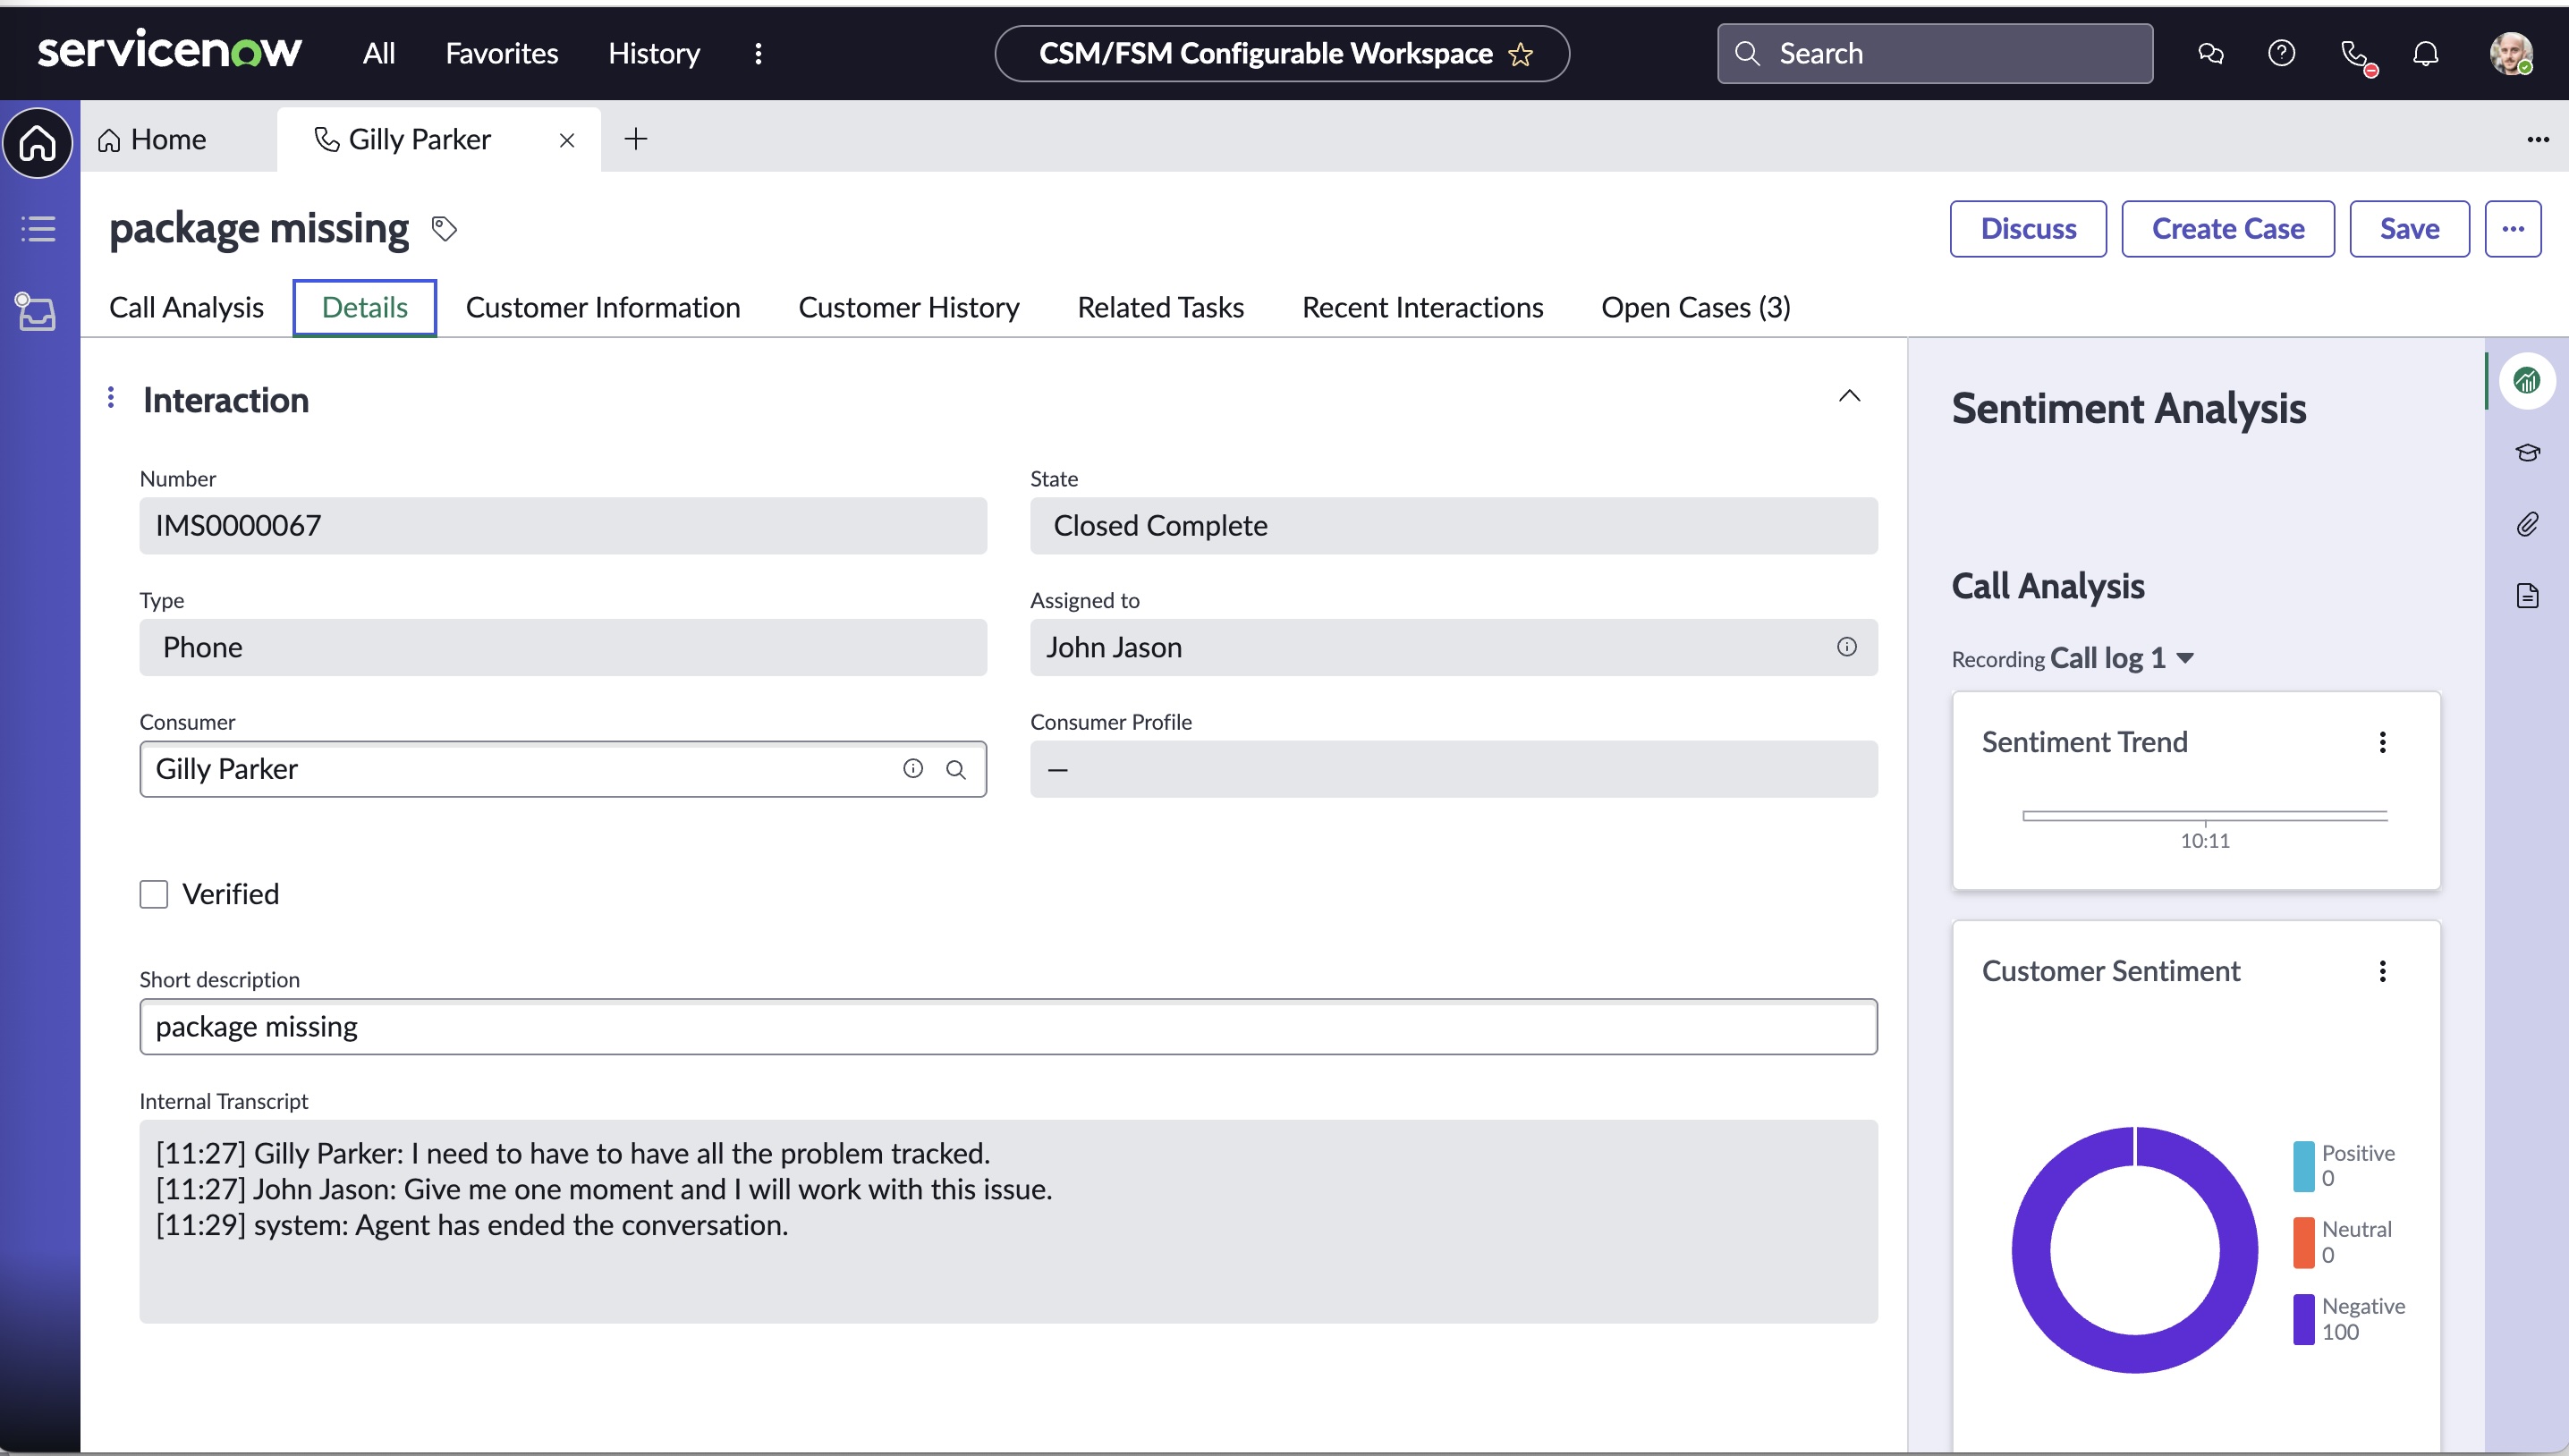
Task: Click the Number field IMS0000067
Action: point(563,526)
